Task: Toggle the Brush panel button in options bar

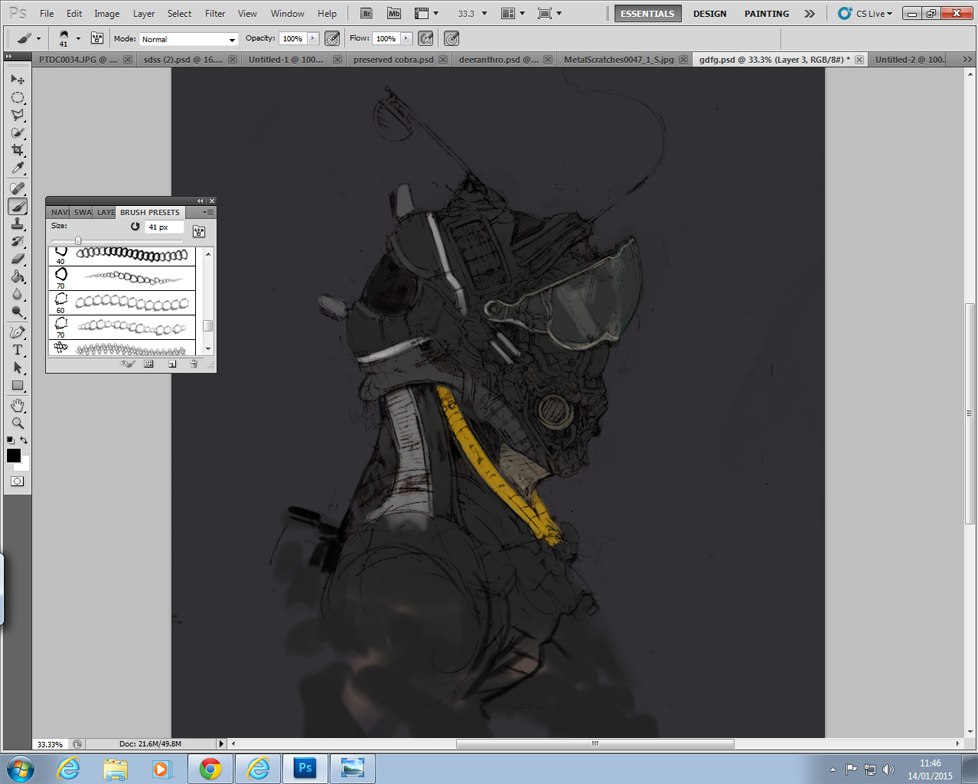Action: click(97, 38)
